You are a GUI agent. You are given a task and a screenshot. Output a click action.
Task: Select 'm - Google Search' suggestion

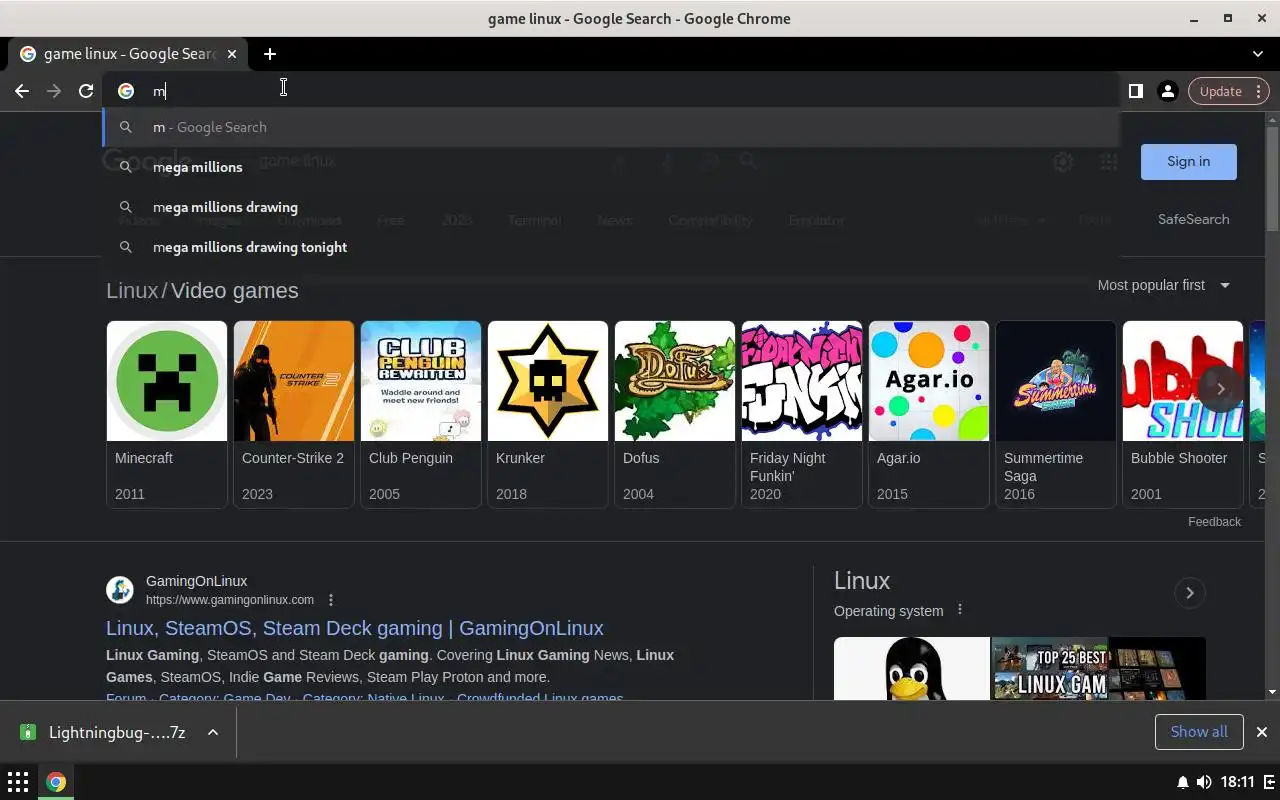coord(611,127)
